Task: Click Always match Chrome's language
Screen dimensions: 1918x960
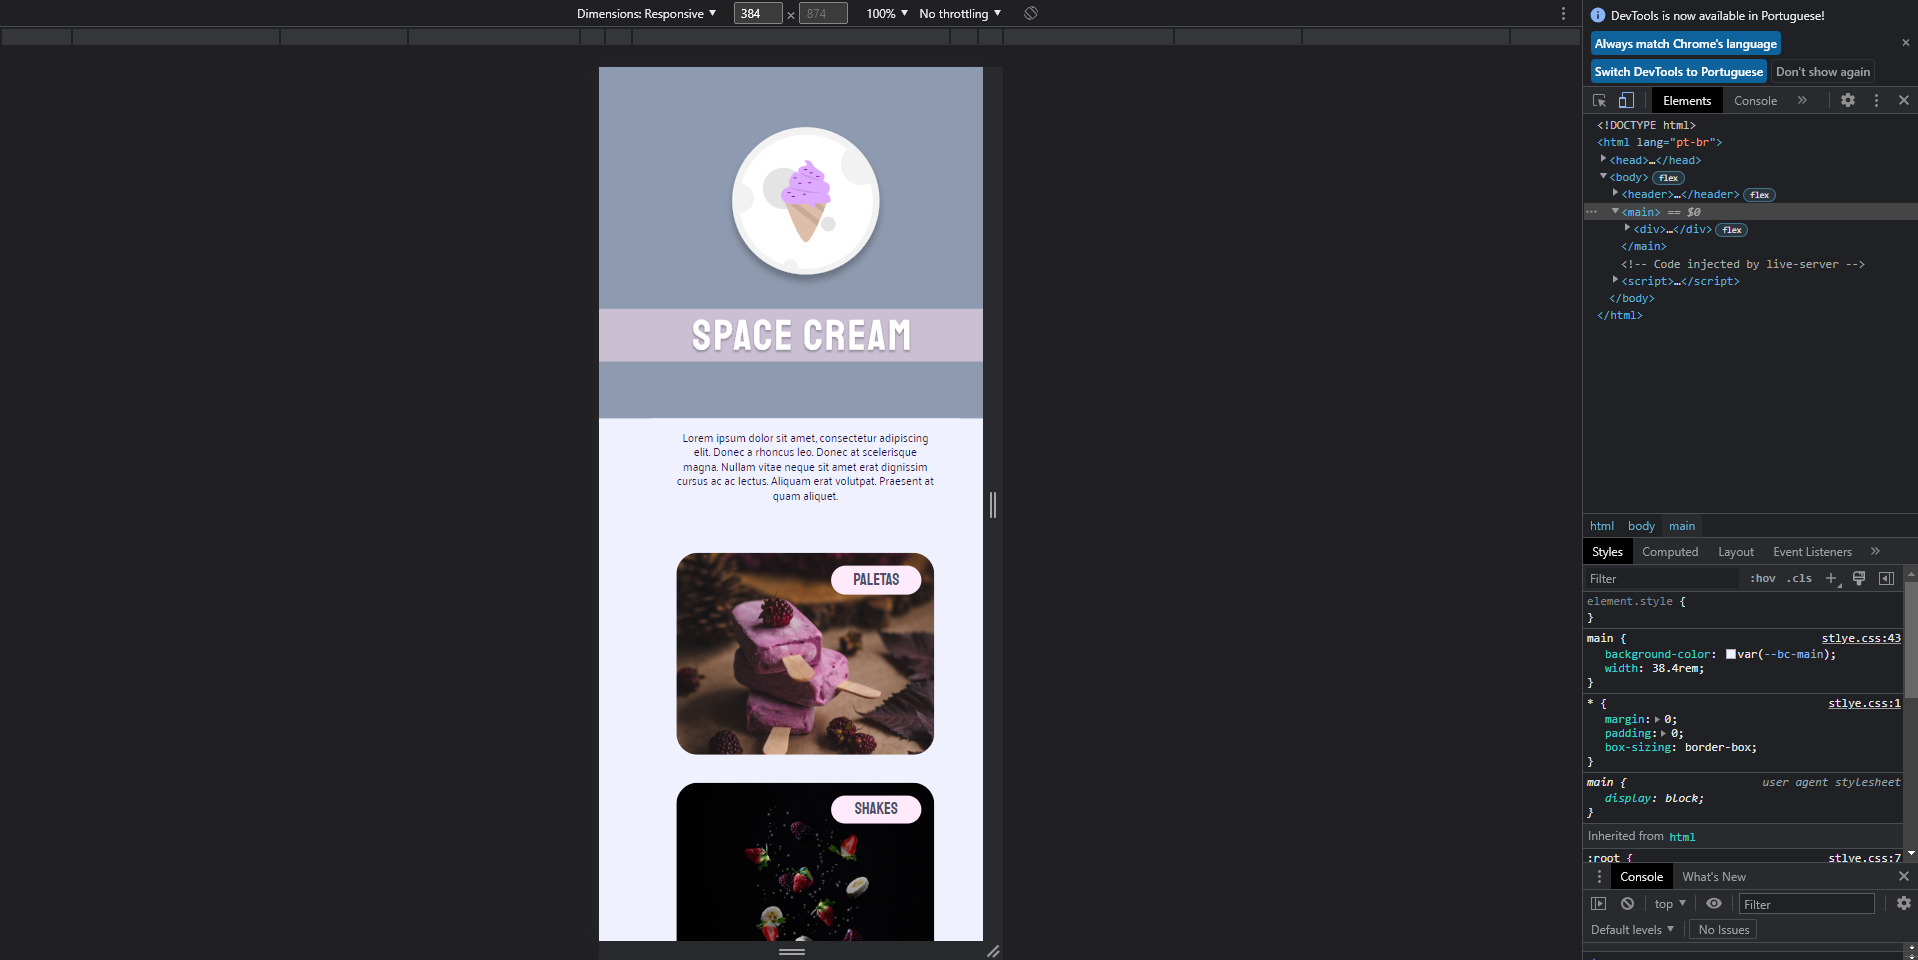Action: [x=1685, y=44]
